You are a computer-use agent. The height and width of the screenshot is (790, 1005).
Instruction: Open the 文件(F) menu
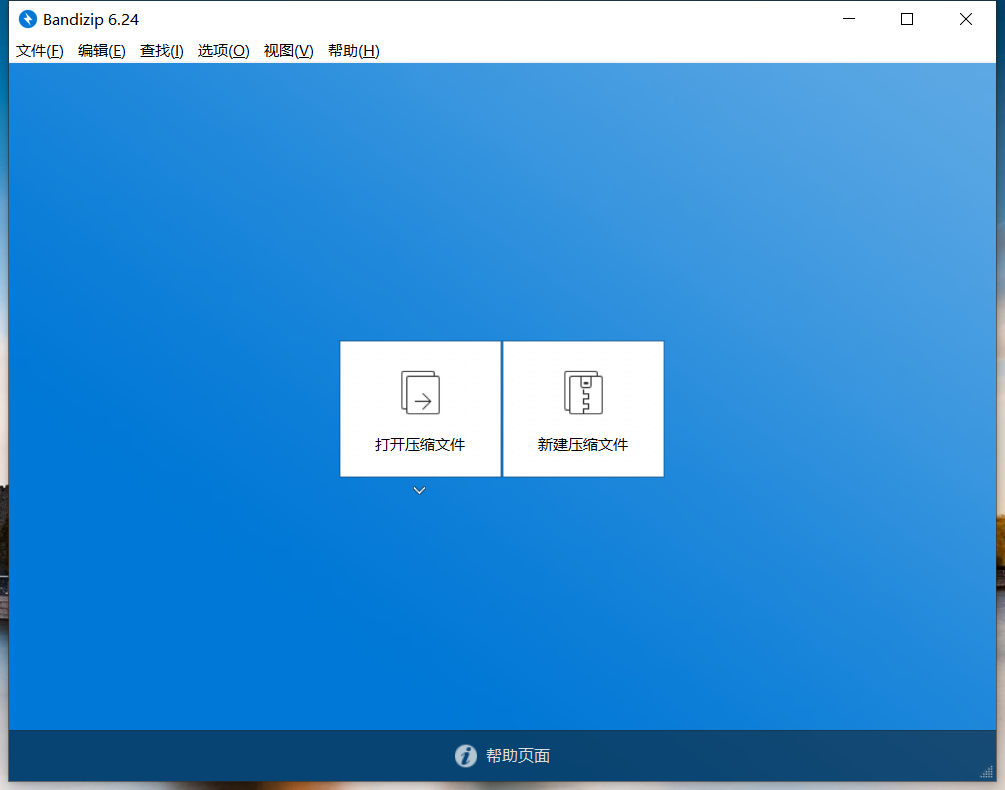40,51
